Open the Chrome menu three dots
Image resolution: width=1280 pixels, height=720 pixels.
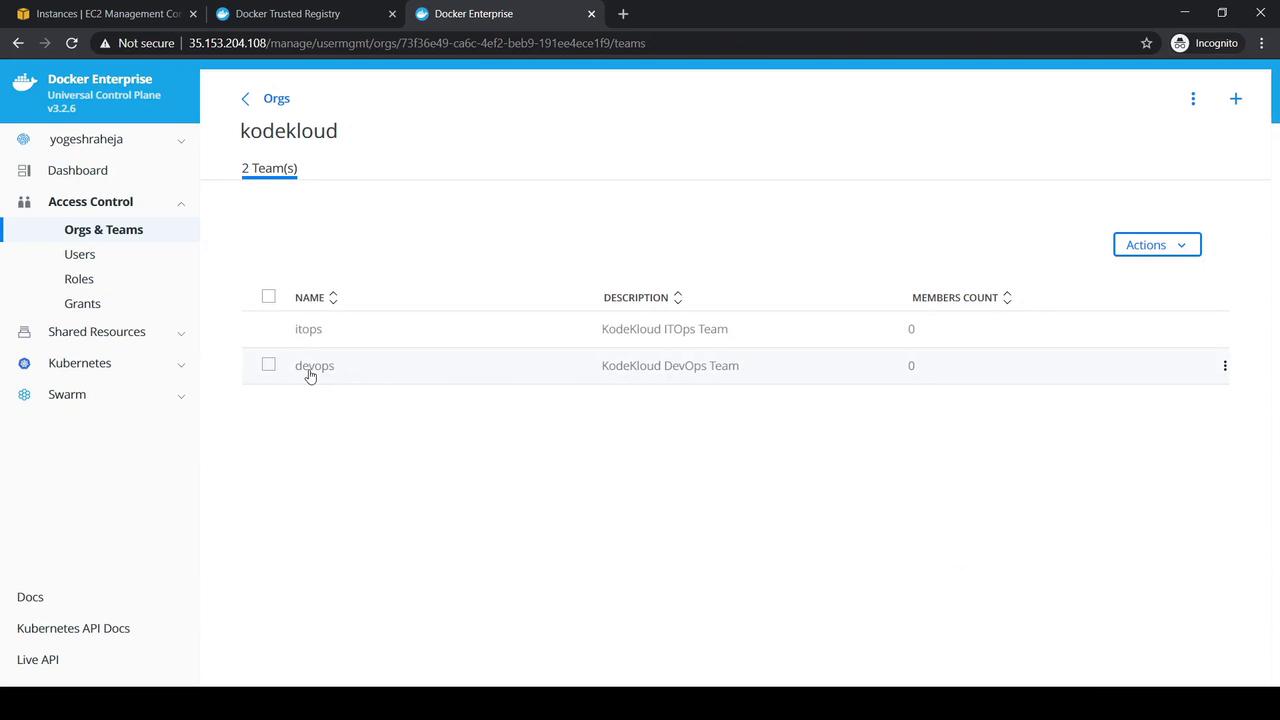[x=1263, y=43]
